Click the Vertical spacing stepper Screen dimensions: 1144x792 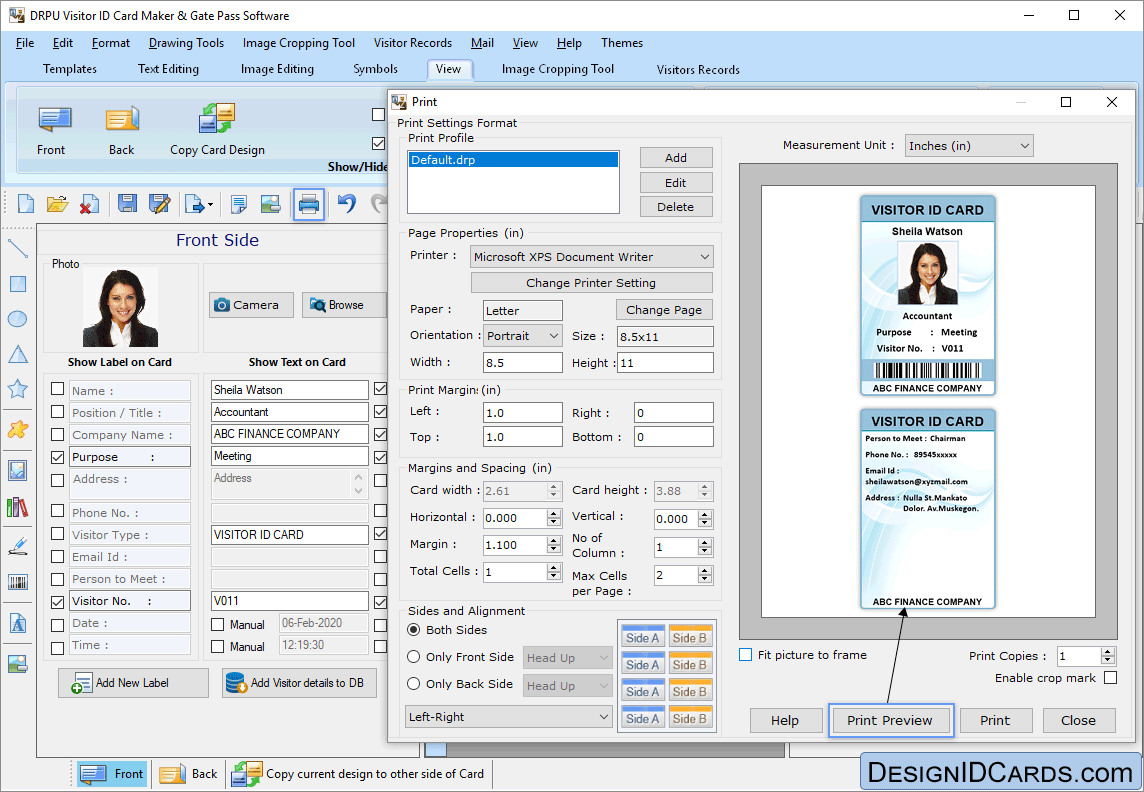[x=704, y=519]
